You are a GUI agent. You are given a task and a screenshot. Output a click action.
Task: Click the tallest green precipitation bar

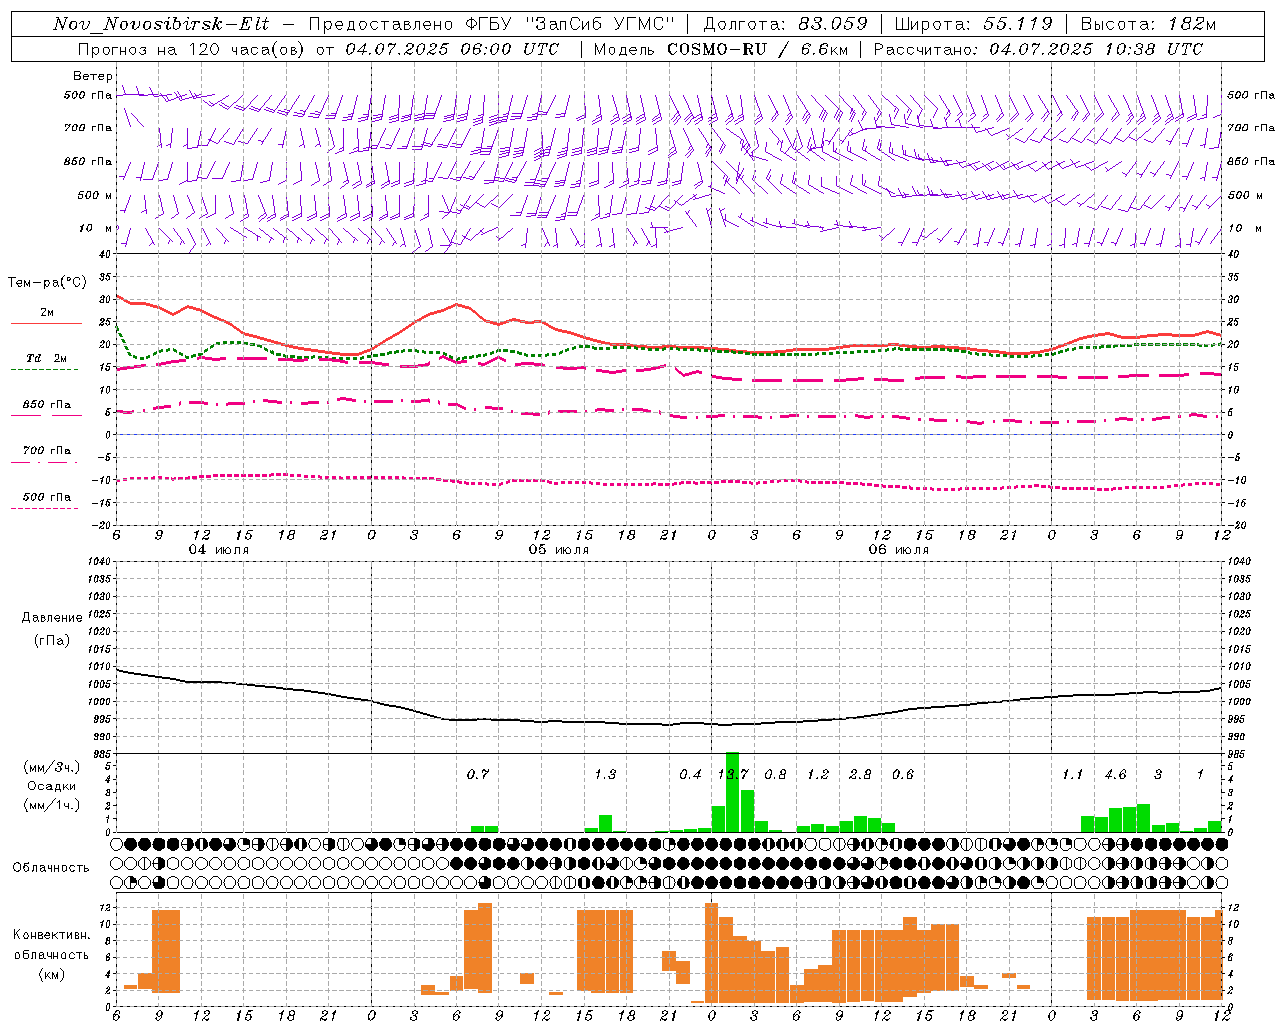click(732, 792)
